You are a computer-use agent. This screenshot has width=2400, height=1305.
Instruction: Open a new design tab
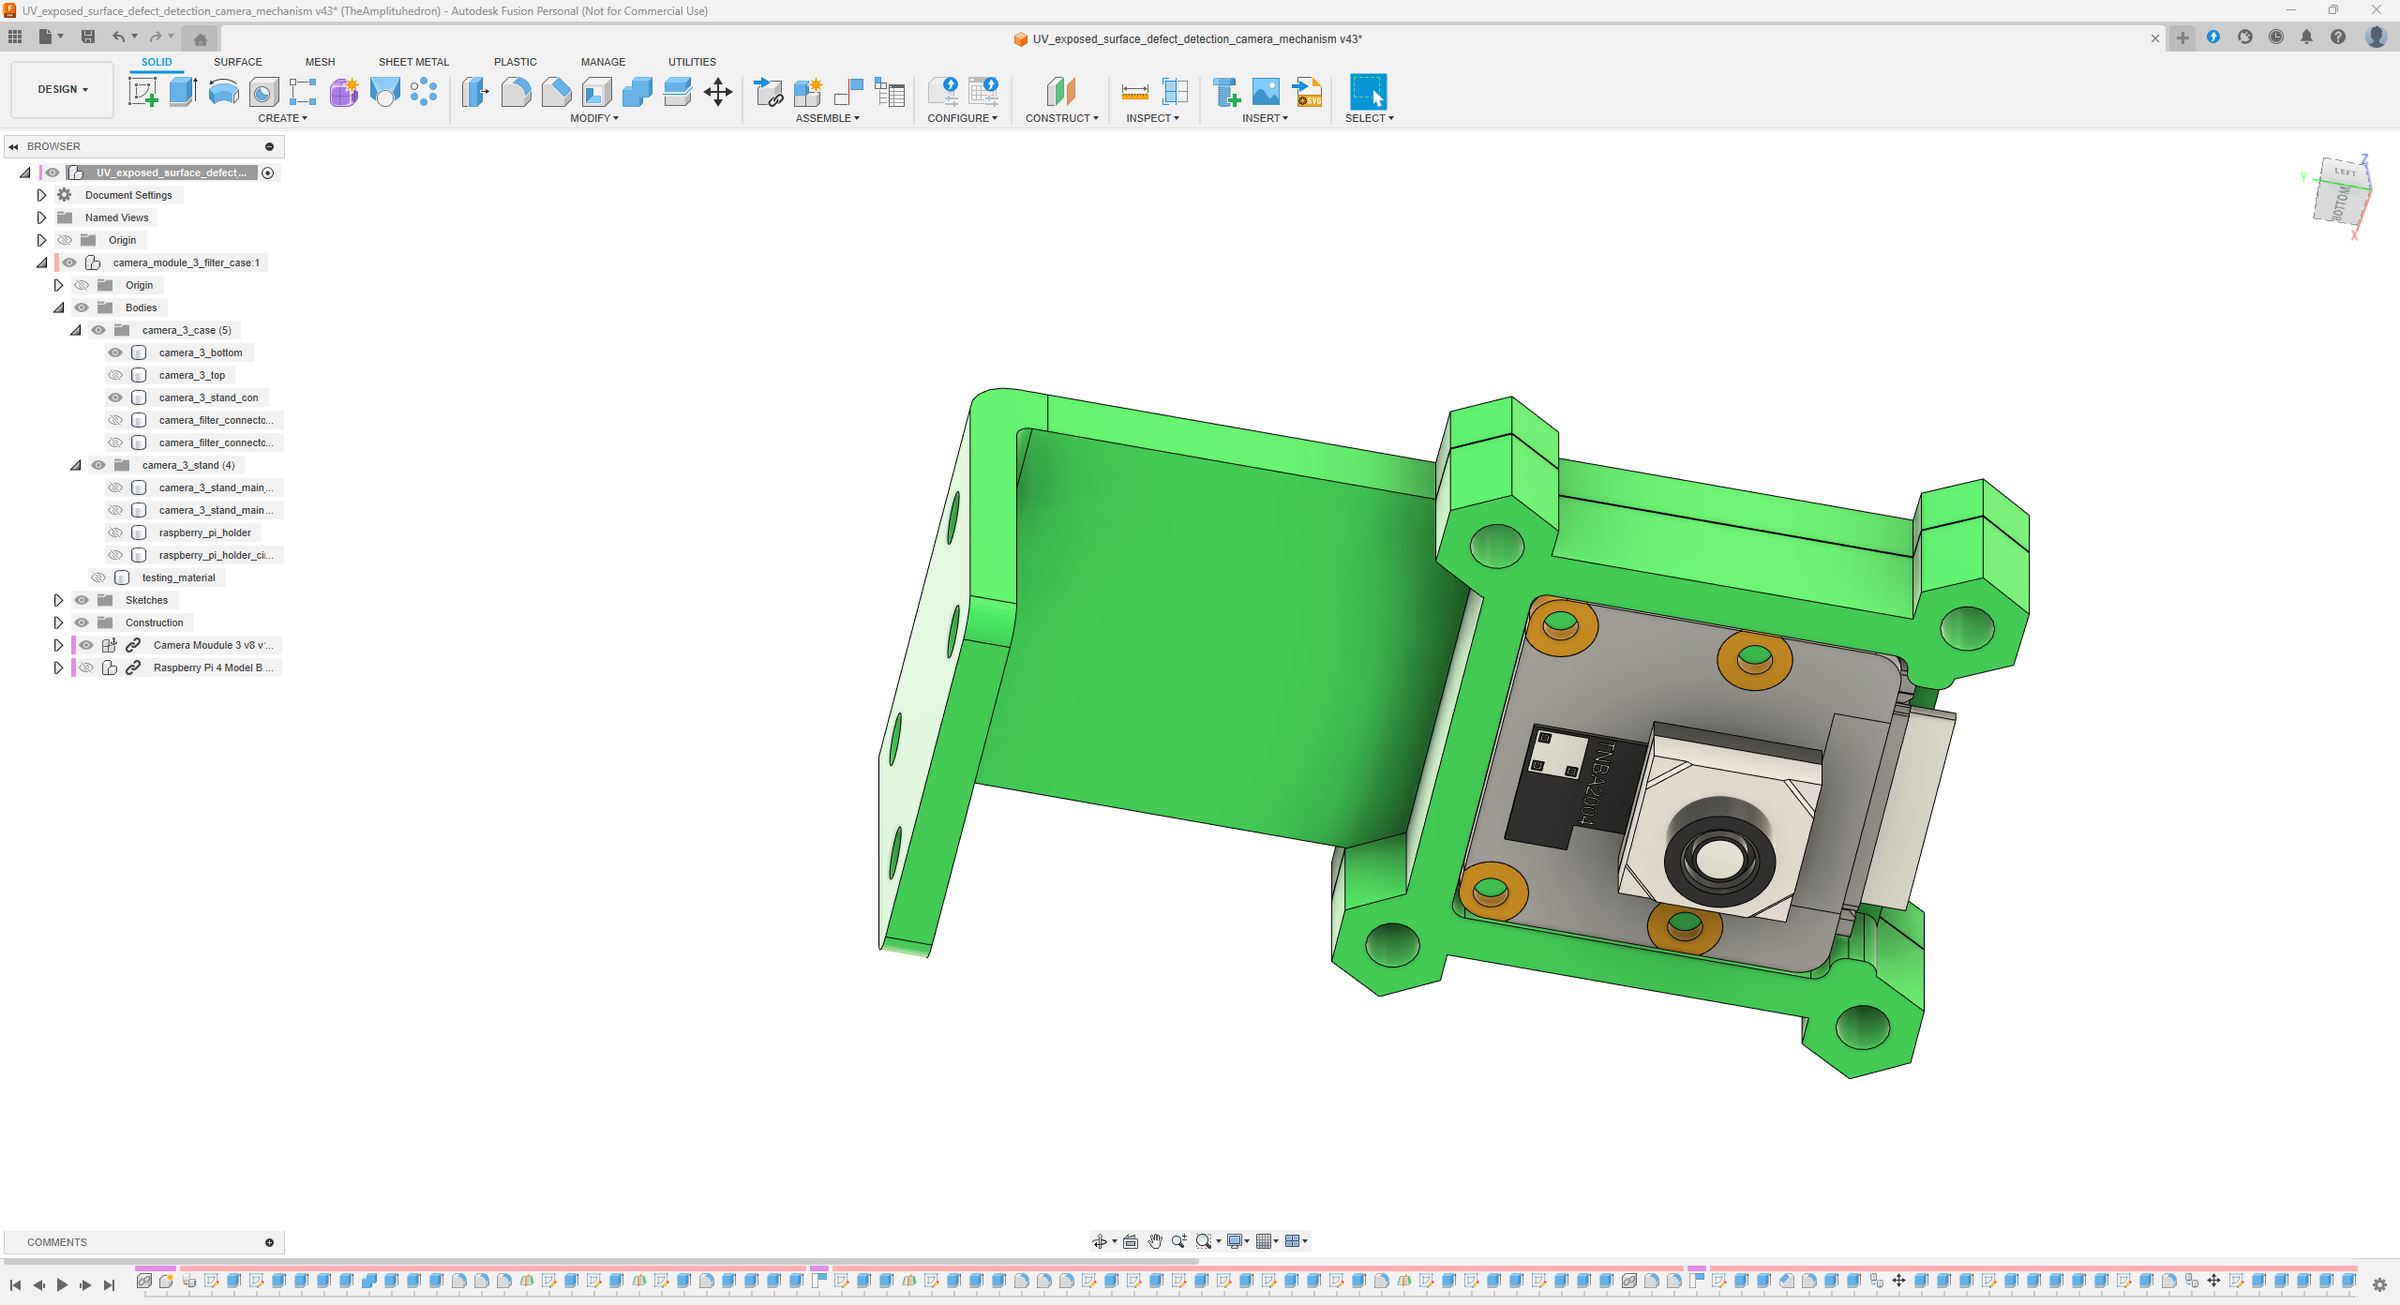click(2182, 38)
